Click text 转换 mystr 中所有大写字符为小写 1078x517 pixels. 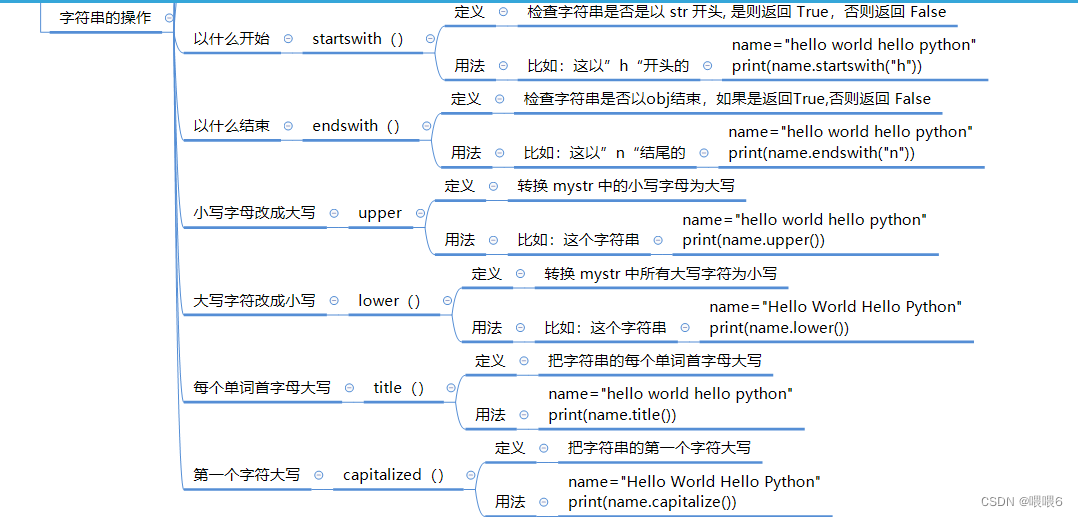coord(661,274)
